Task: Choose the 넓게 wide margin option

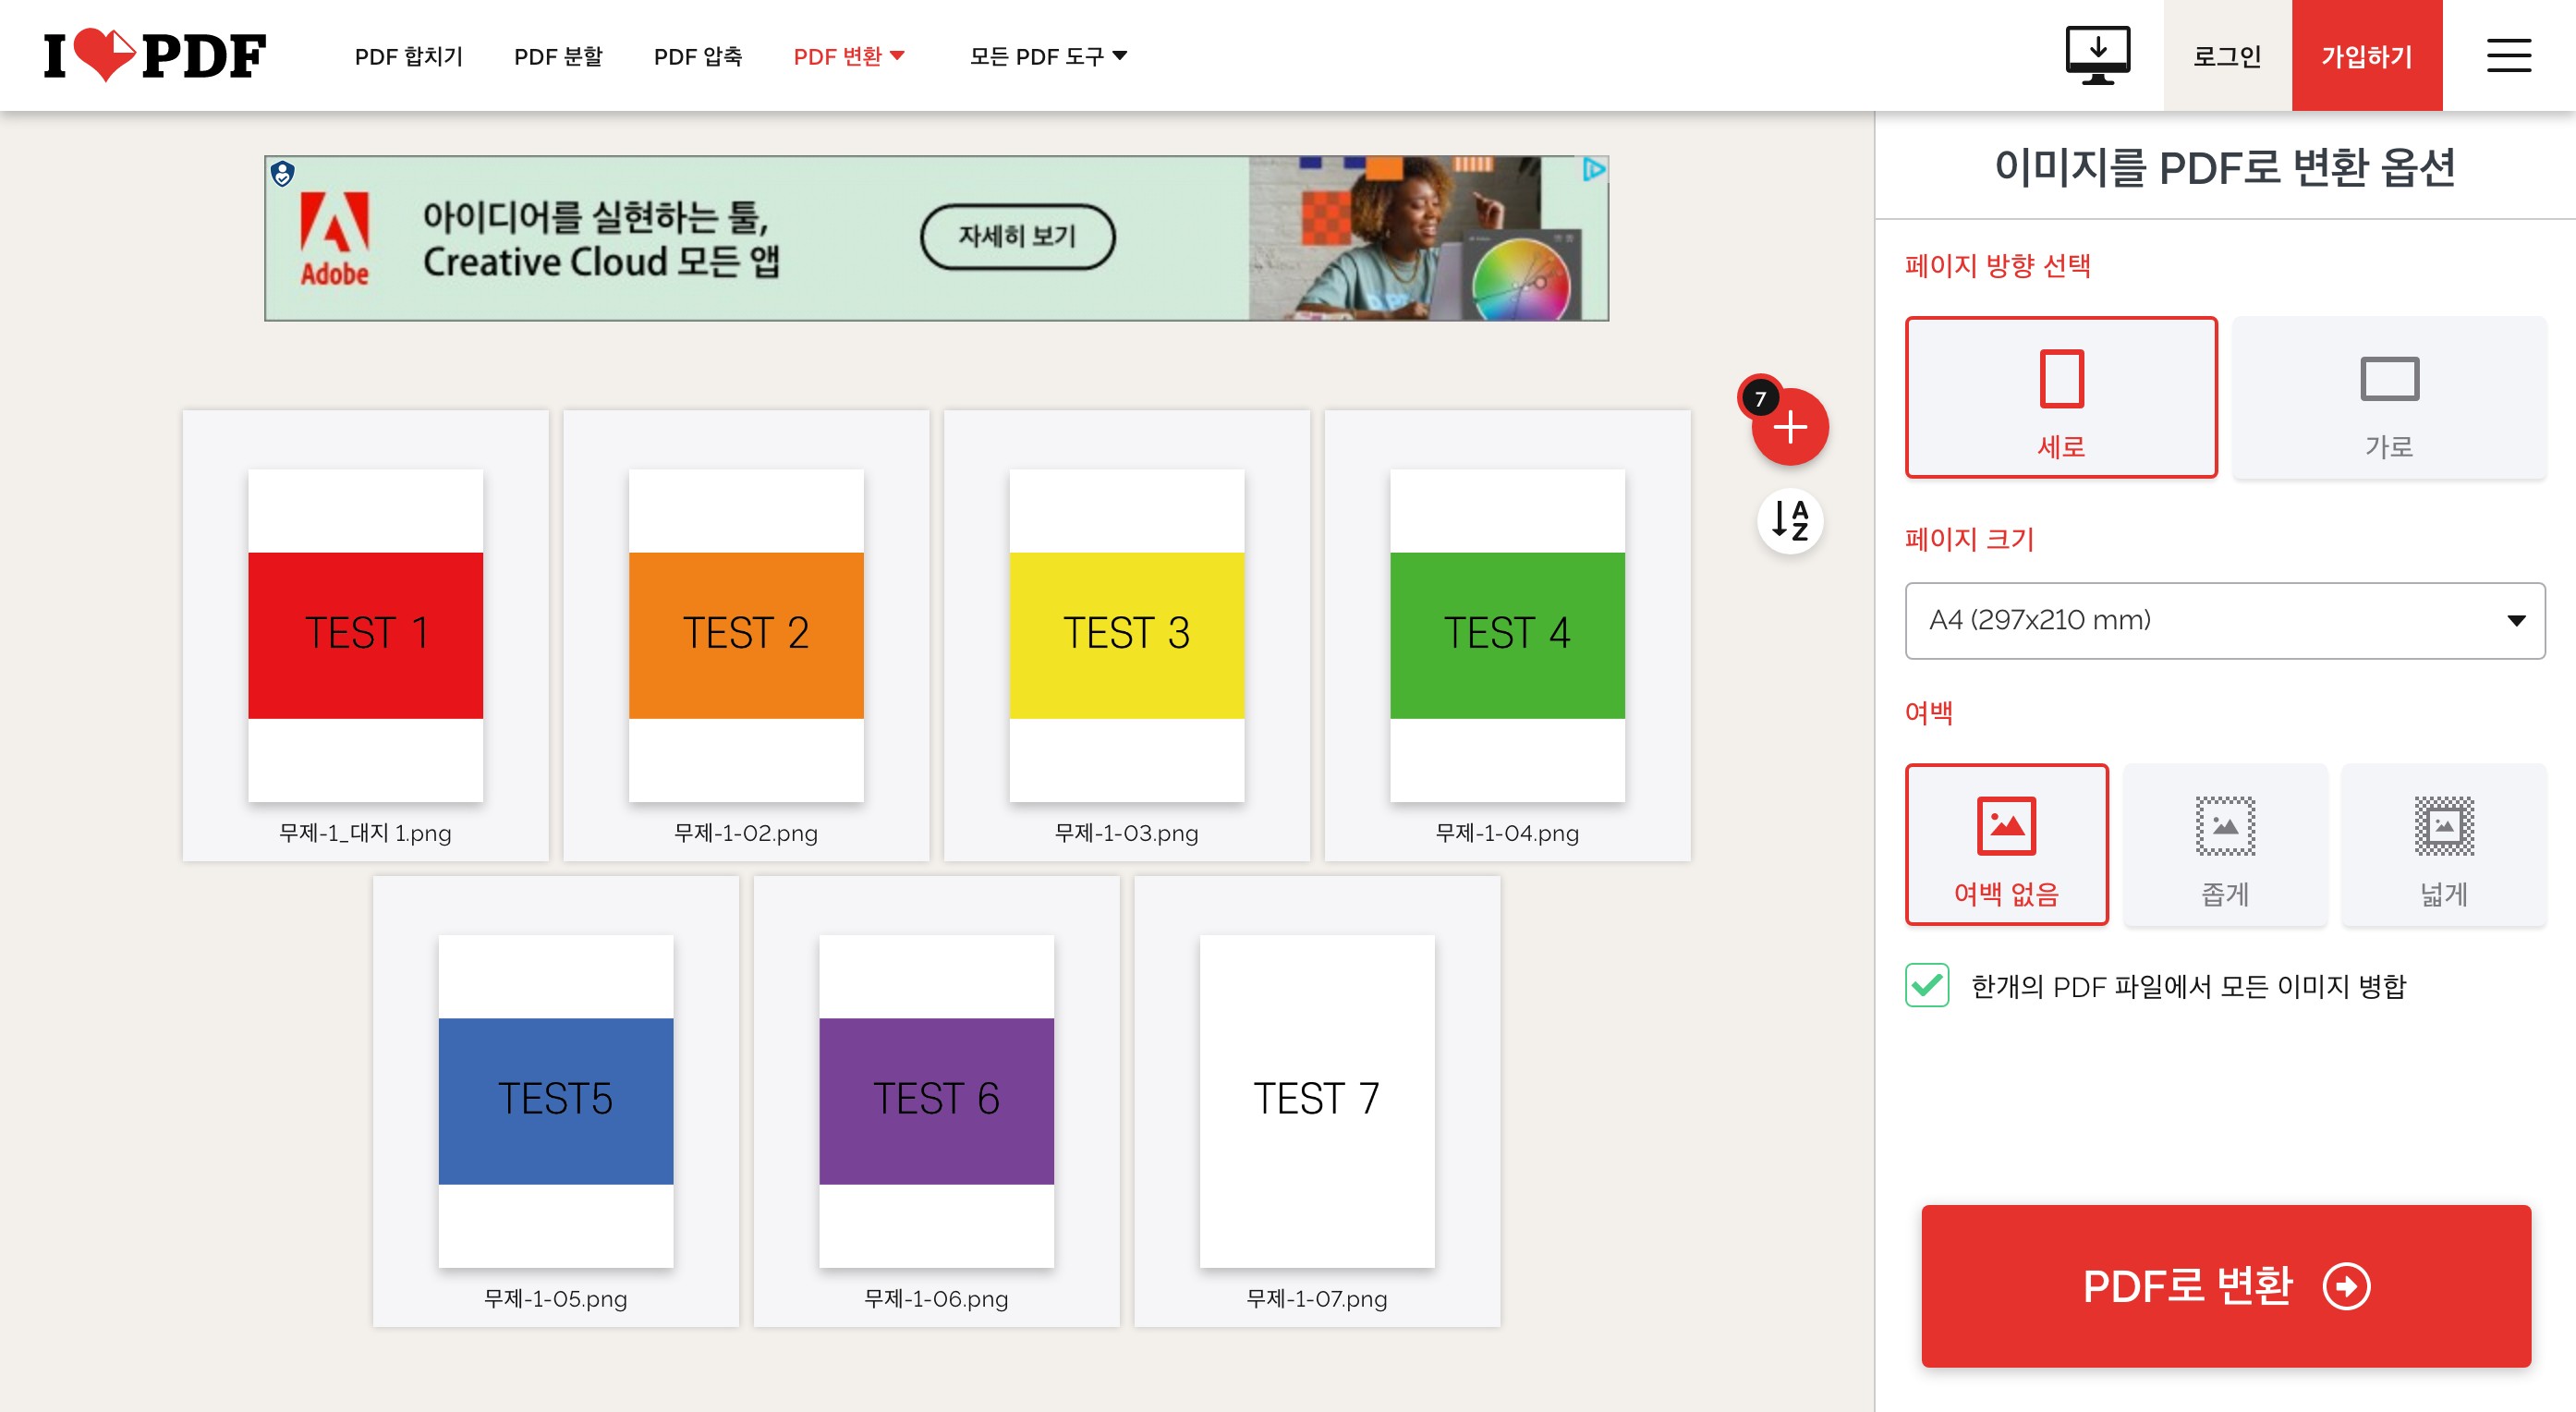Action: 2442,845
